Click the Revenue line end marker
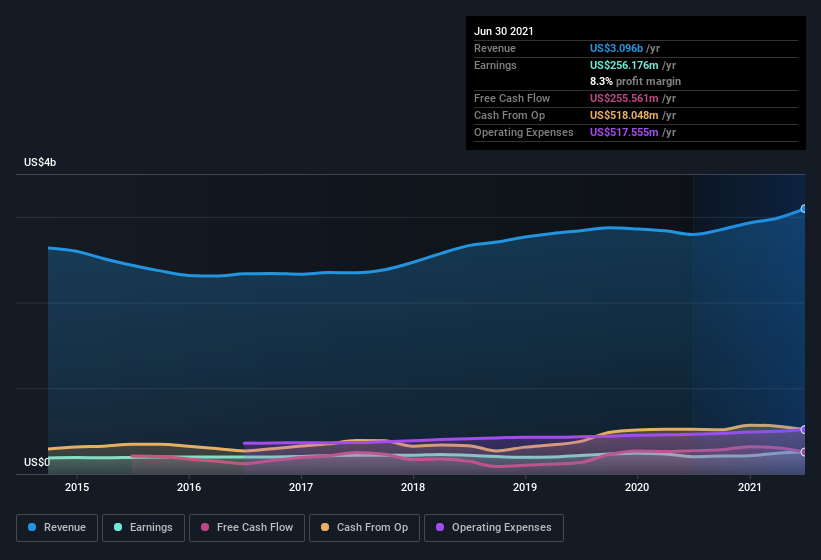The width and height of the screenshot is (821, 560). (x=804, y=209)
